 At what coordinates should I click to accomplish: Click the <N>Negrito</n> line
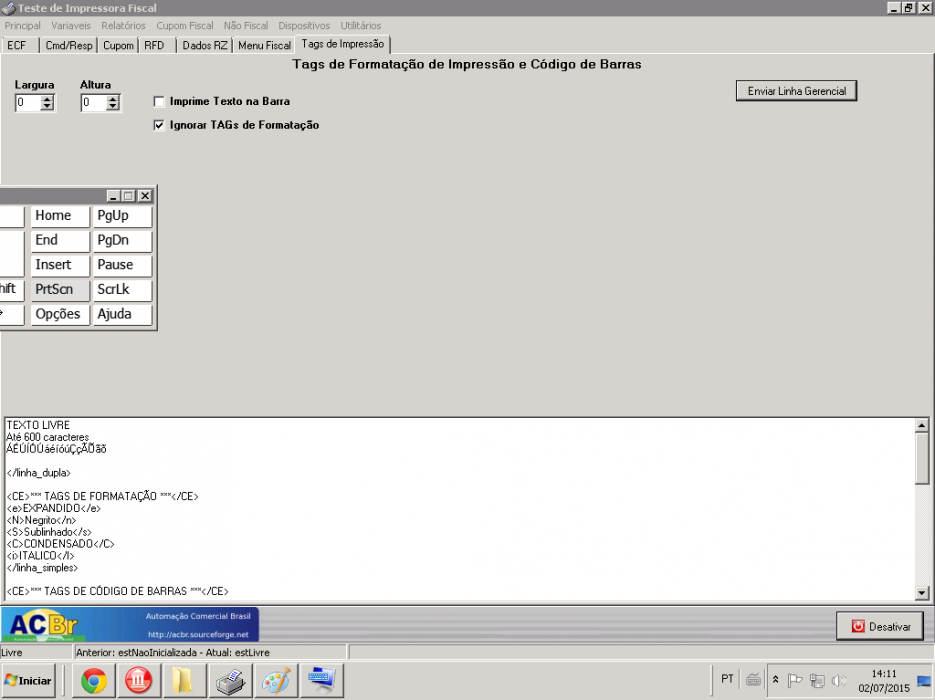(x=41, y=520)
